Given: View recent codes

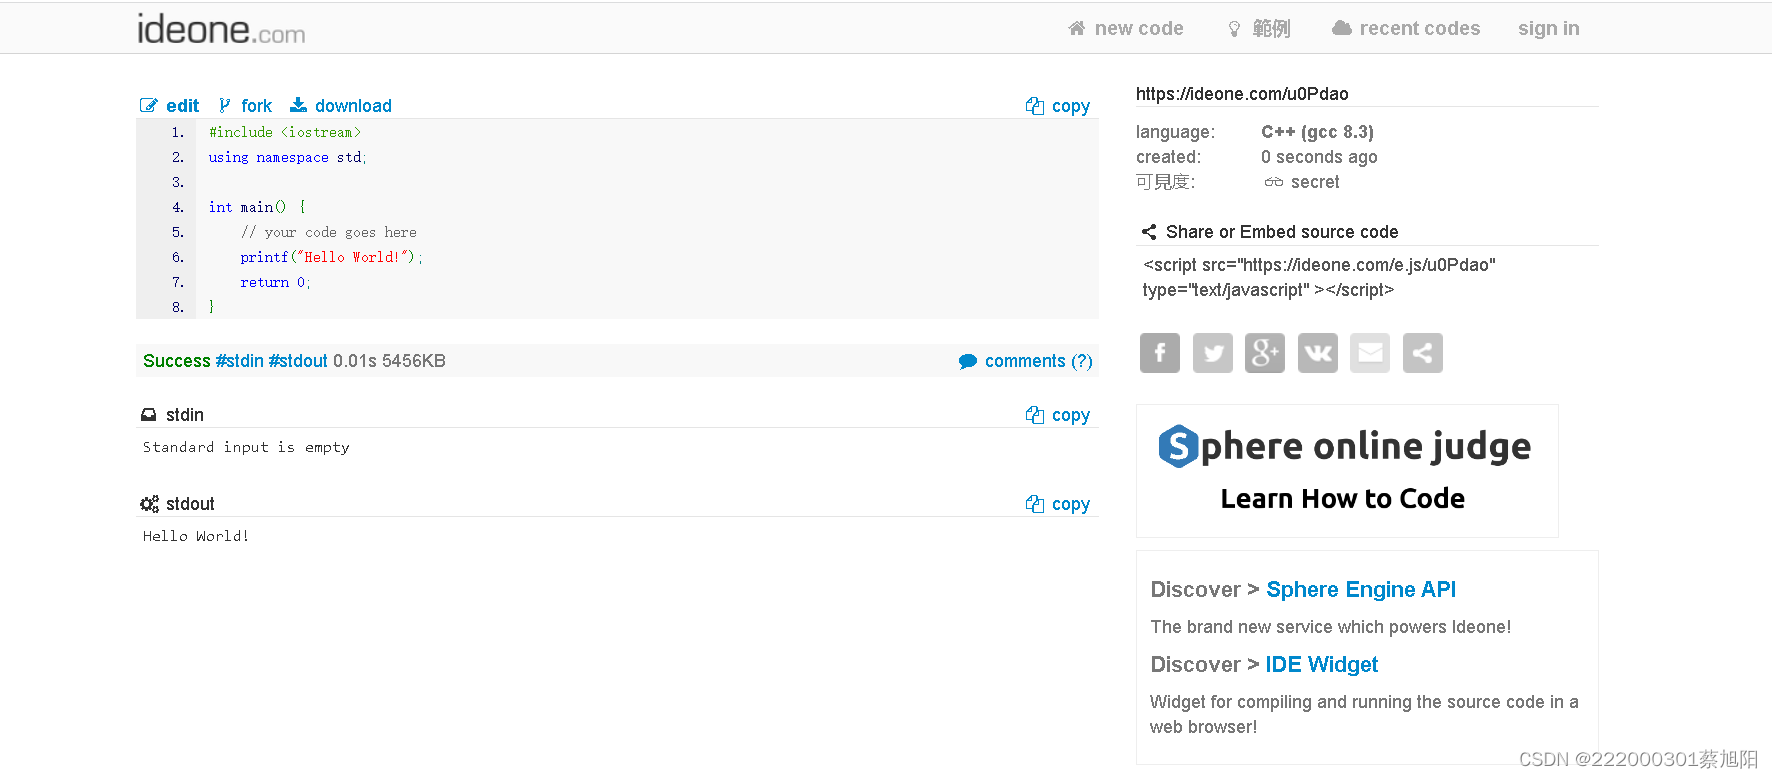Looking at the screenshot, I should coord(1419,28).
